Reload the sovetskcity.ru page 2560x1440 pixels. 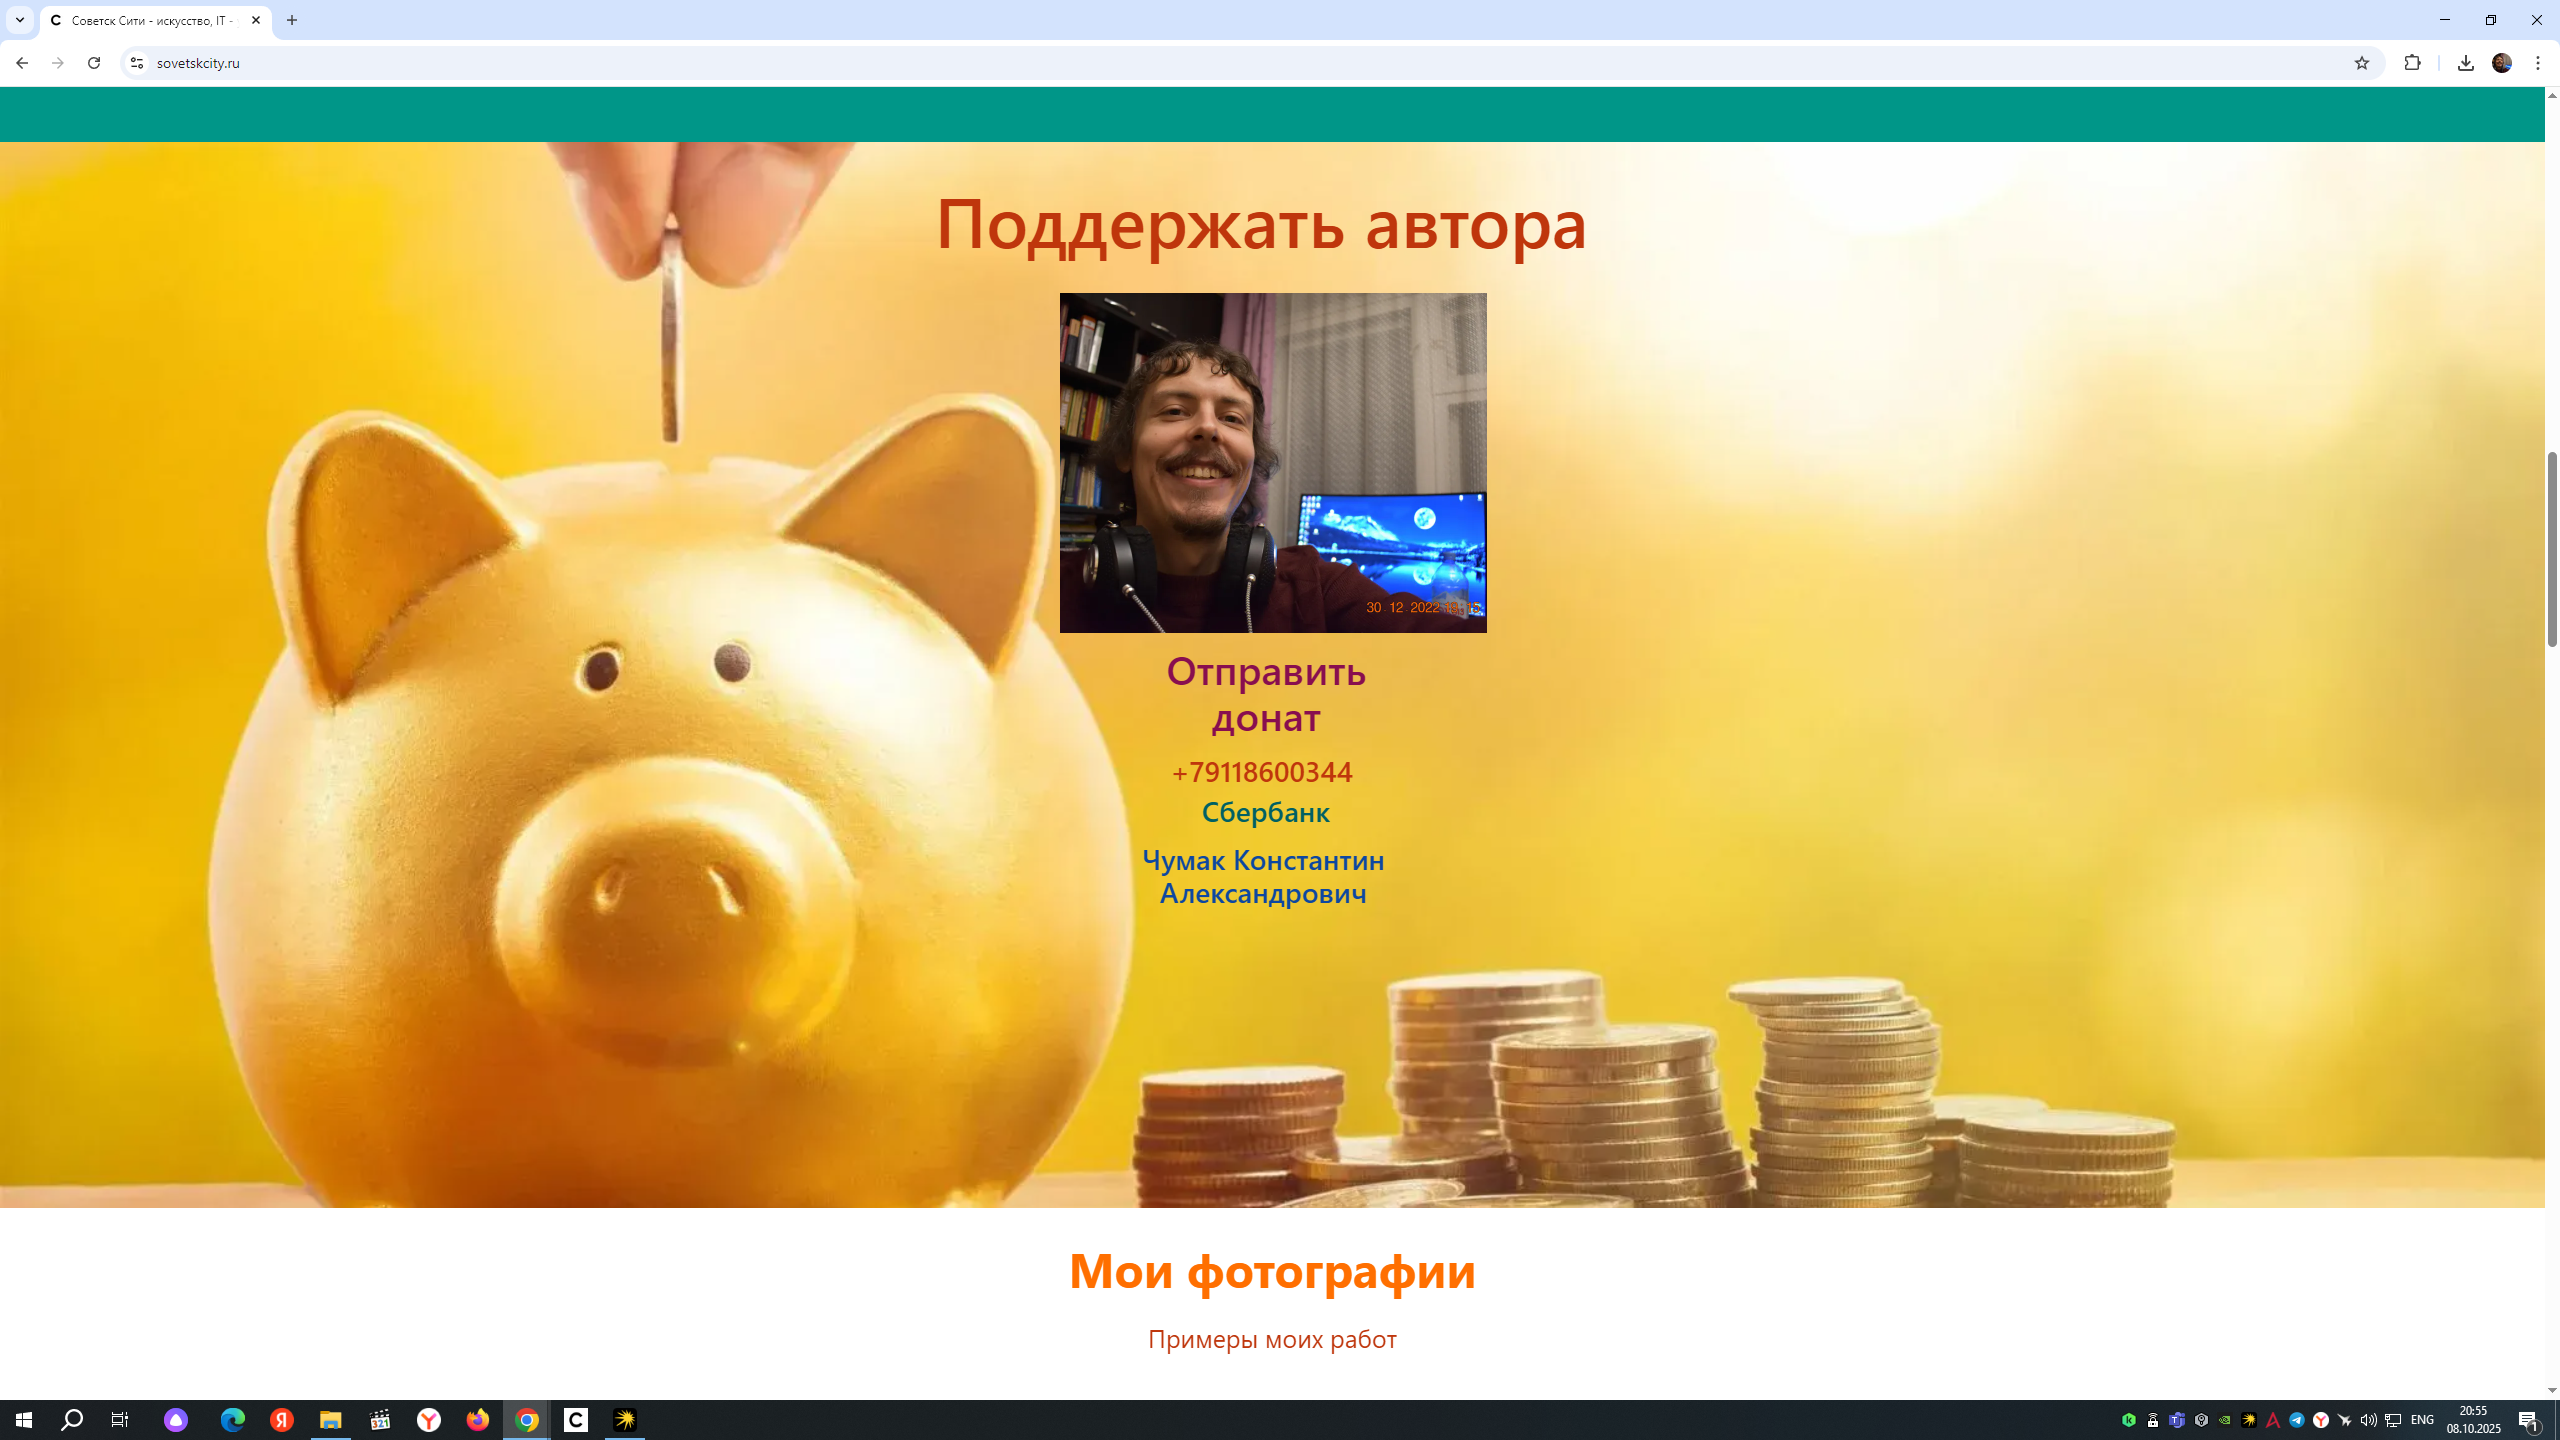coord(94,63)
